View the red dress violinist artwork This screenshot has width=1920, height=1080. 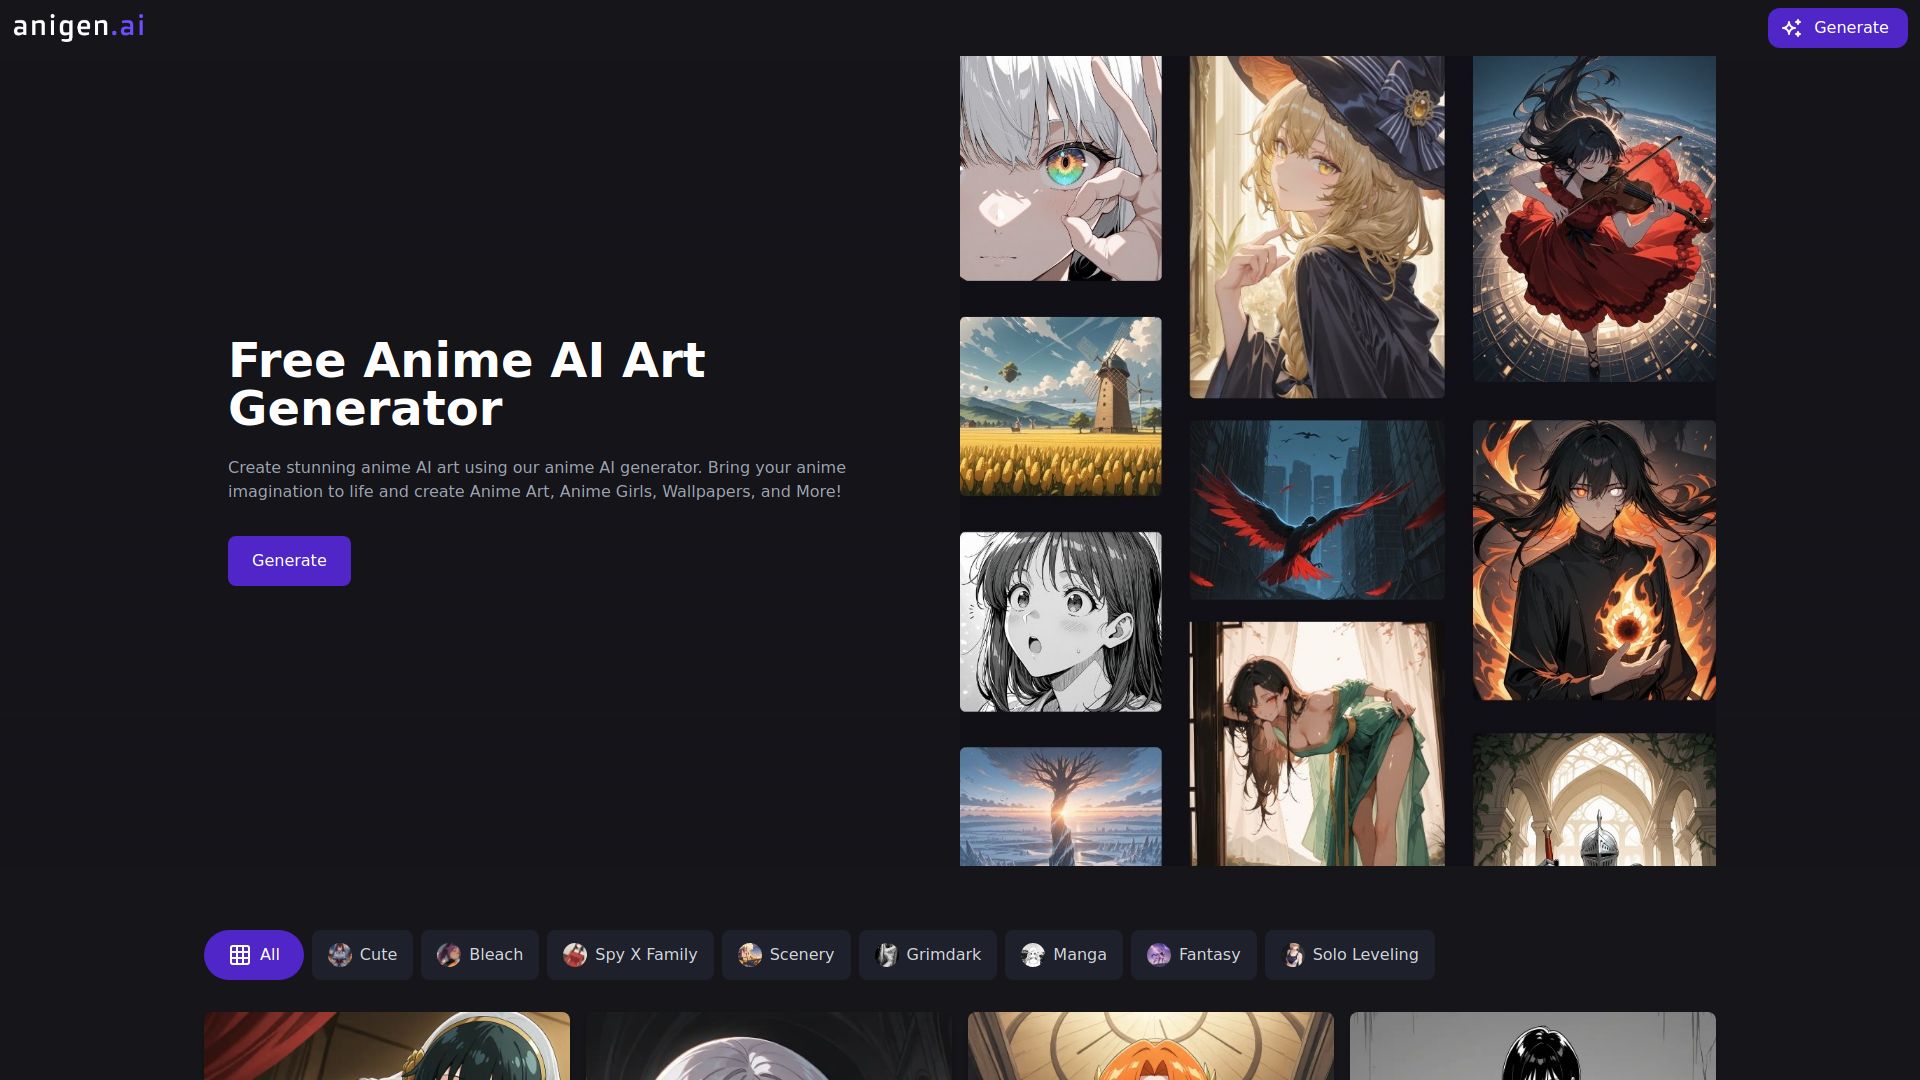[1594, 218]
